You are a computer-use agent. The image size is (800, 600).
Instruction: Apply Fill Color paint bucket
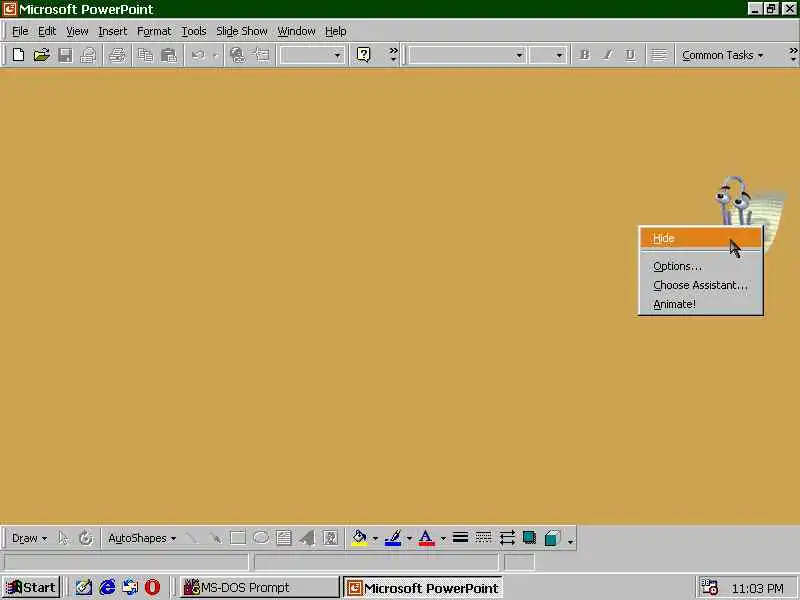pyautogui.click(x=359, y=538)
